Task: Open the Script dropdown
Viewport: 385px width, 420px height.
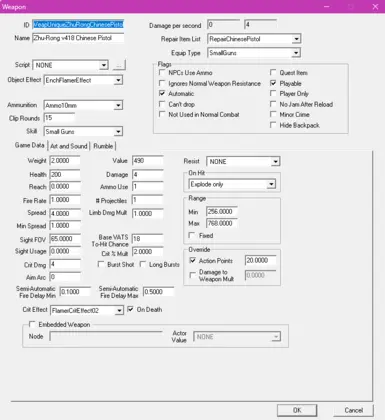Action: [x=104, y=65]
